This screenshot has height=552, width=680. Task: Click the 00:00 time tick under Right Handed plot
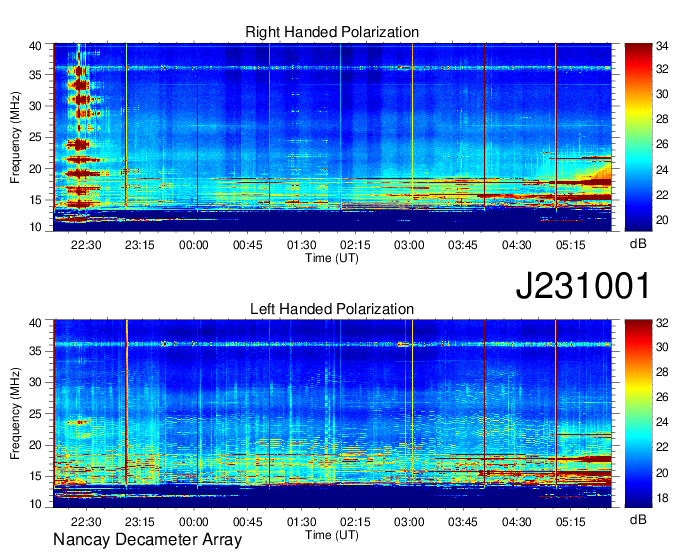[x=193, y=245]
